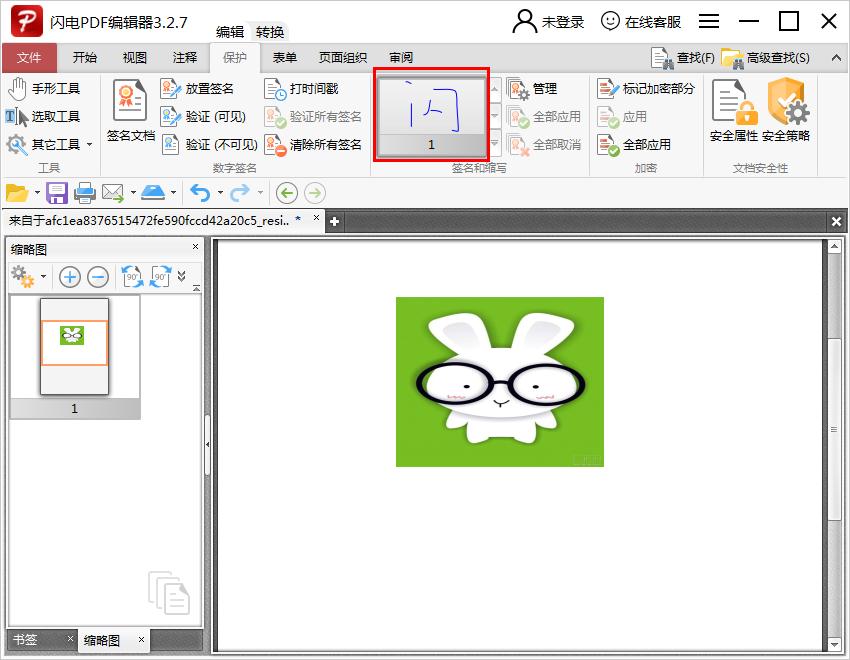Click the save icon in quick toolbar
This screenshot has height=660, width=850.
point(57,192)
